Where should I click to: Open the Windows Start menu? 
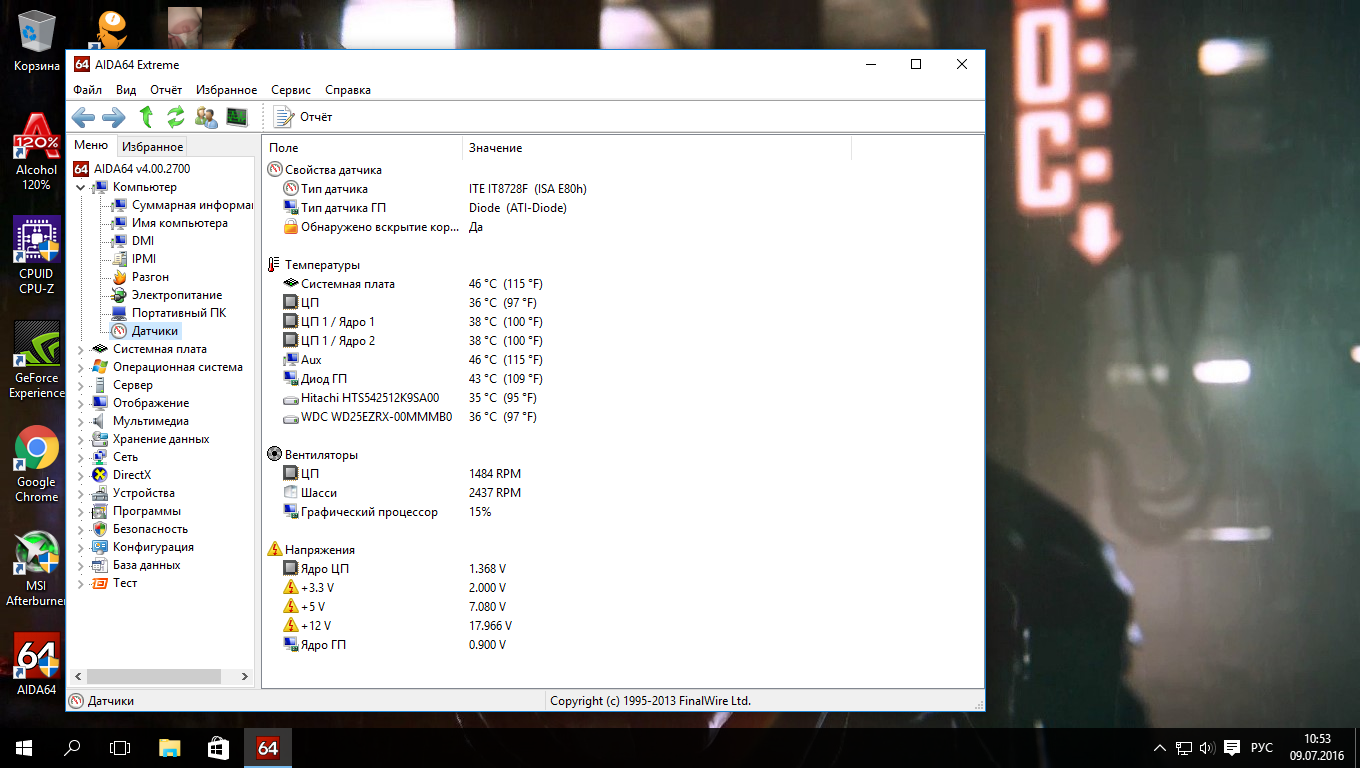tap(23, 748)
